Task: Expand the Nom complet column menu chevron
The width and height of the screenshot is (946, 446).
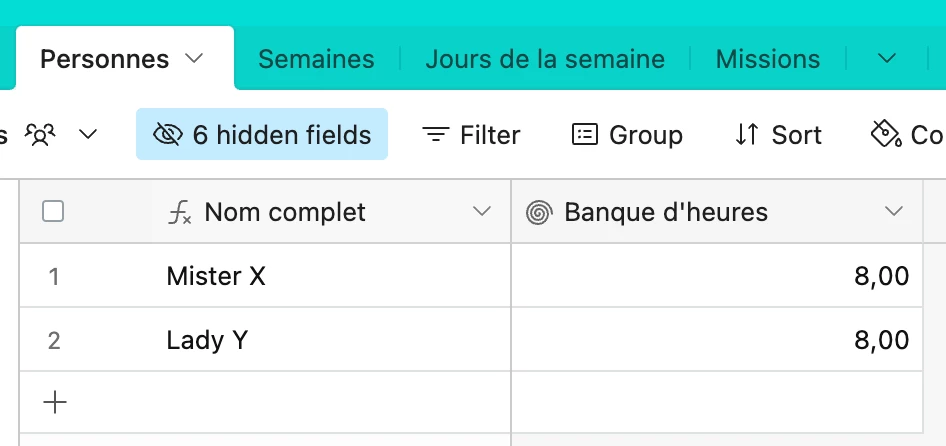Action: point(481,211)
